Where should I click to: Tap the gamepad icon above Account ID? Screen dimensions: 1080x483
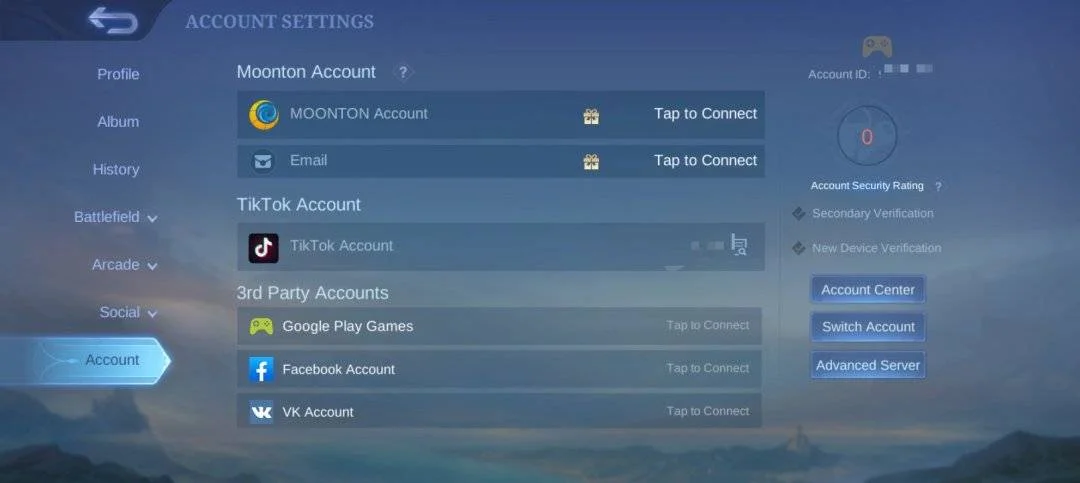point(877,47)
